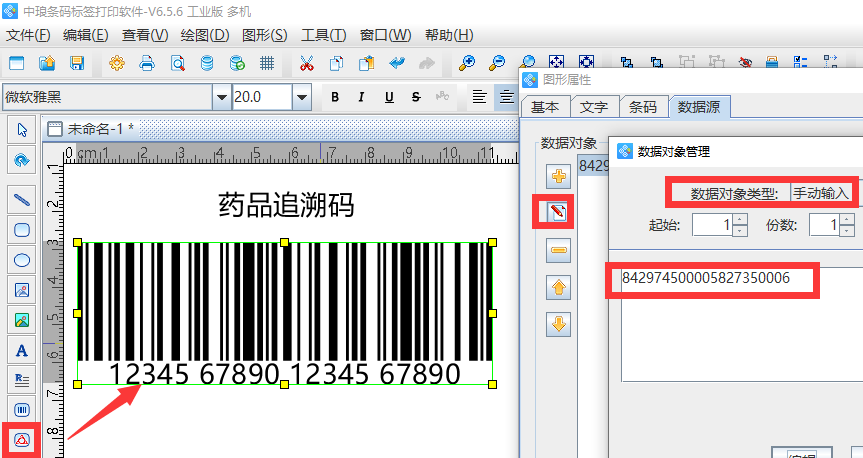Decrease the 起始 value with down arrow

coord(740,231)
